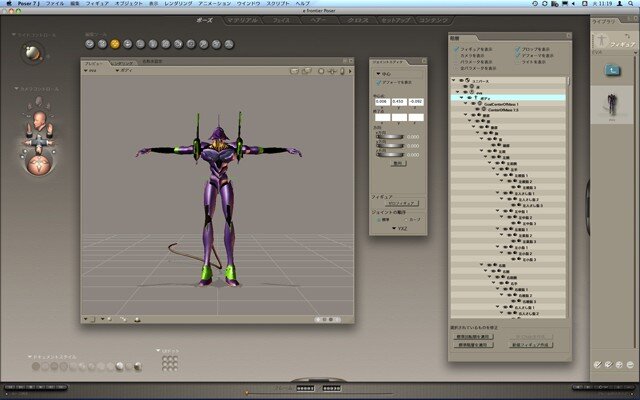Collapse the ユニバース tree node

(x=454, y=81)
